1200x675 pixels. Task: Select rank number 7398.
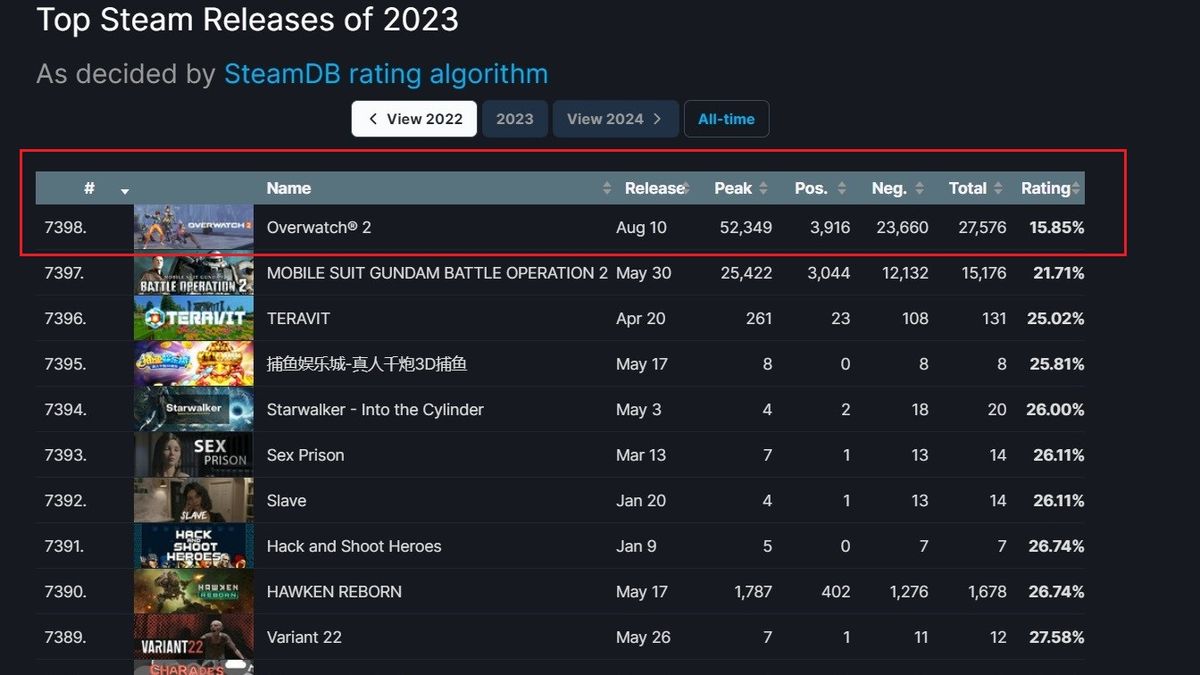pos(66,227)
